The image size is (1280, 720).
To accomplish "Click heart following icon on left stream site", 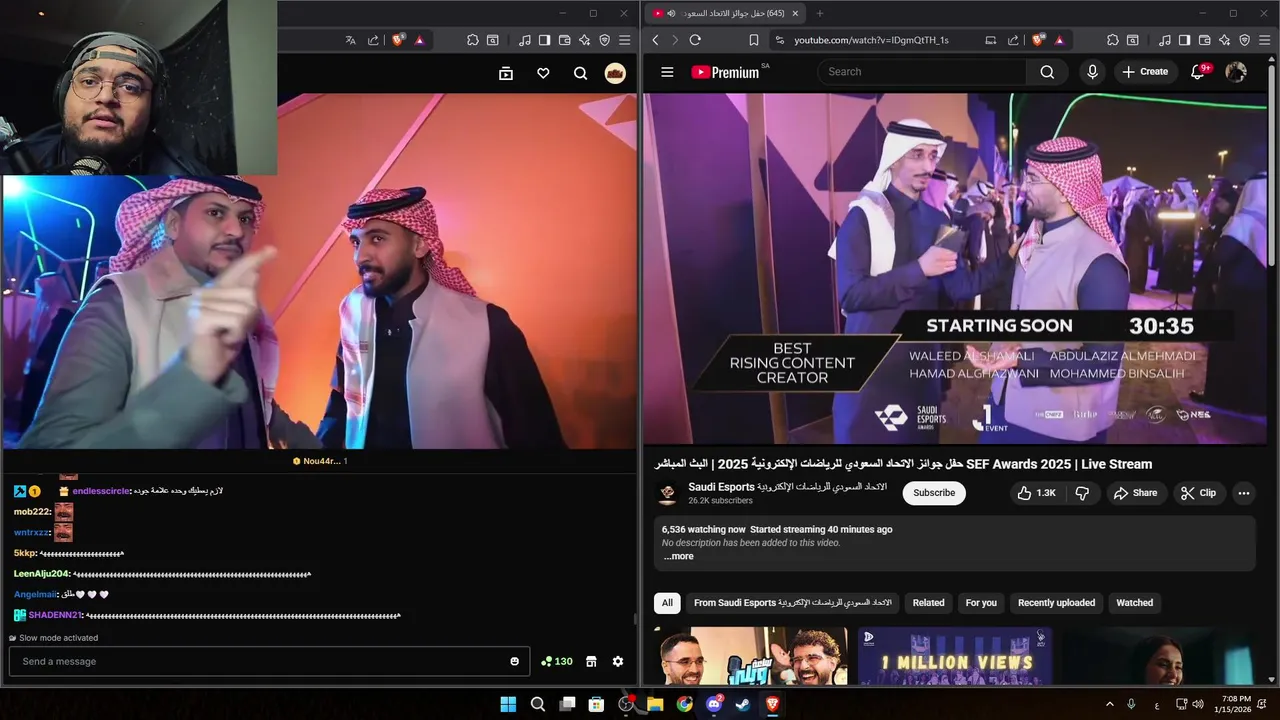I will coord(543,73).
